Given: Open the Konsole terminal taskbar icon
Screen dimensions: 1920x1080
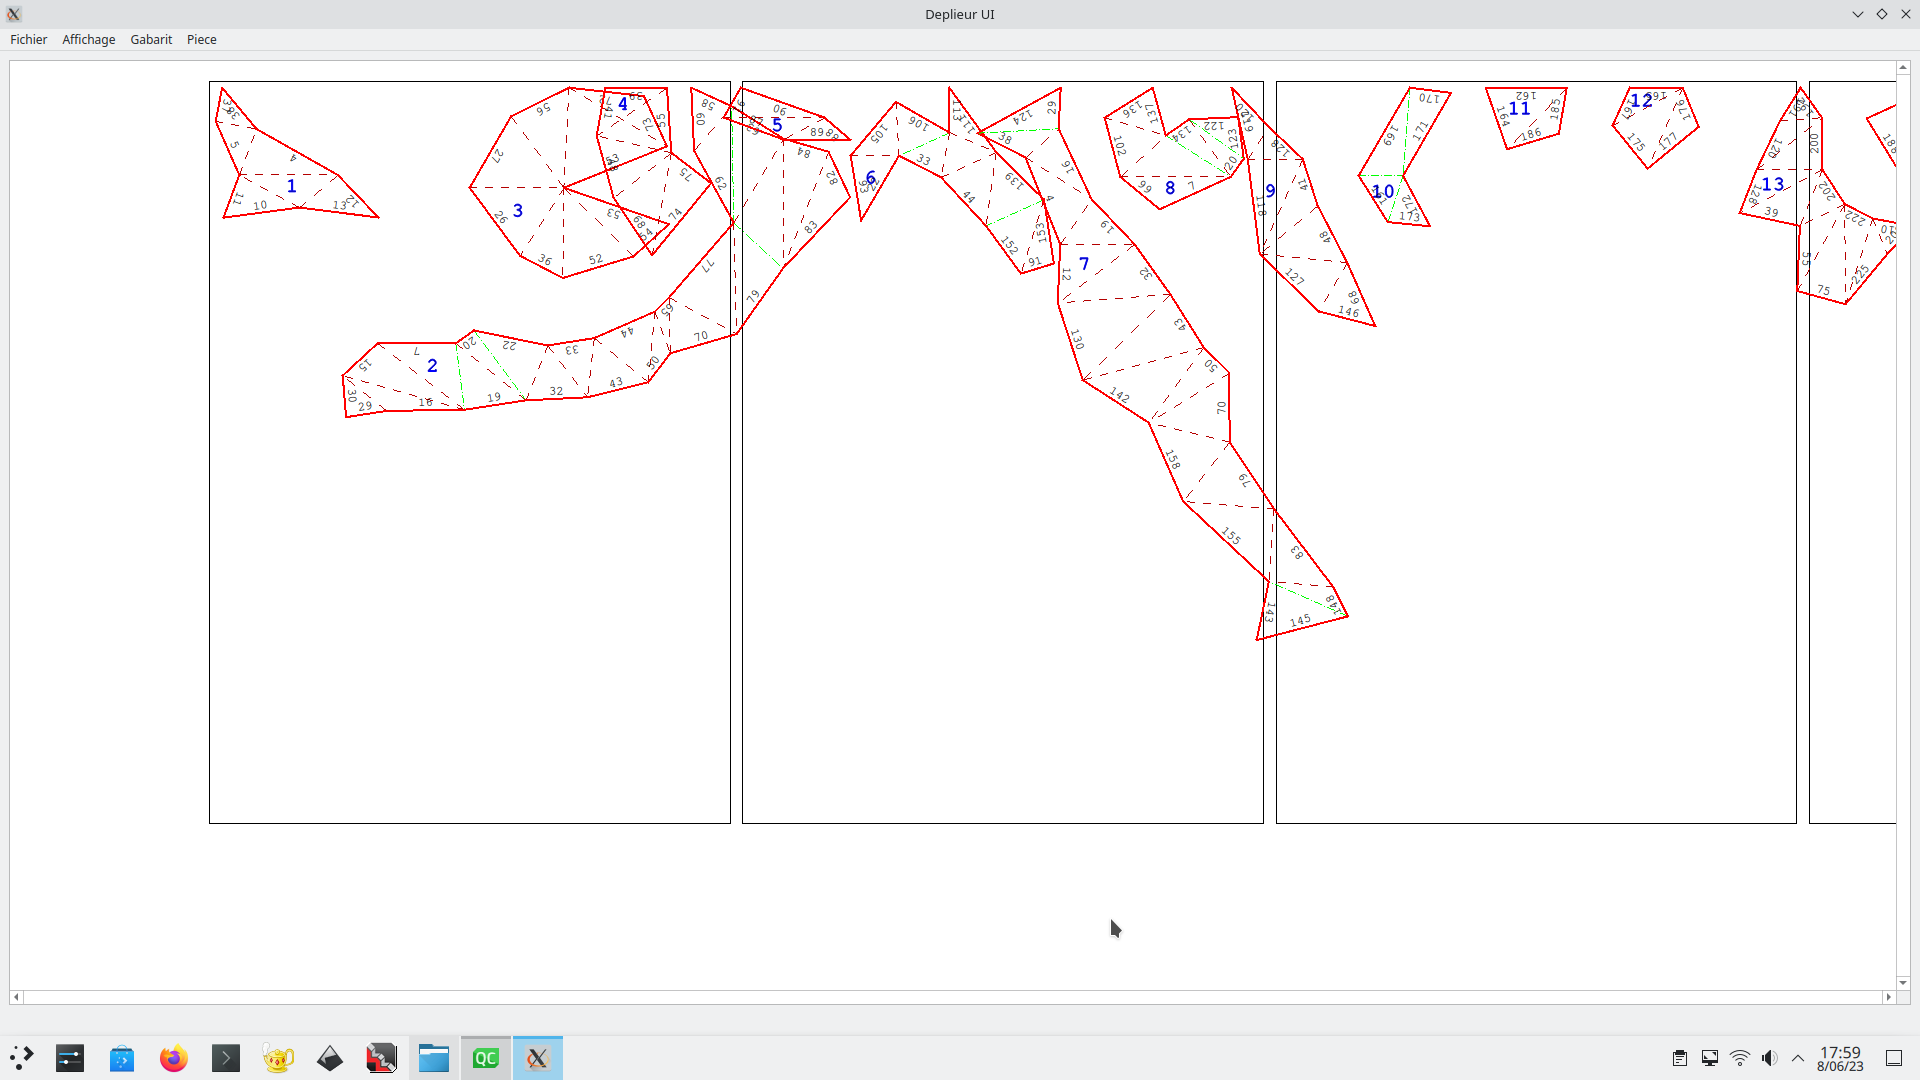Looking at the screenshot, I should pyautogui.click(x=226, y=1058).
